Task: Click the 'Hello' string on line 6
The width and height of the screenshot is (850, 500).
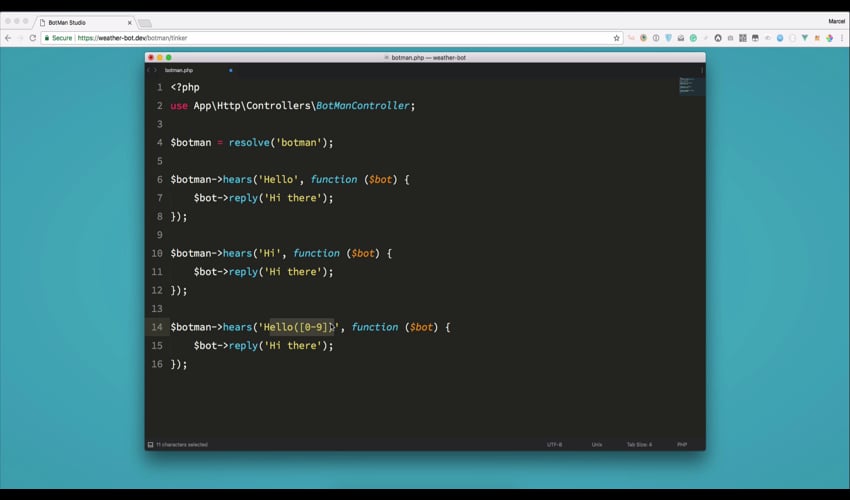Action: [x=278, y=180]
